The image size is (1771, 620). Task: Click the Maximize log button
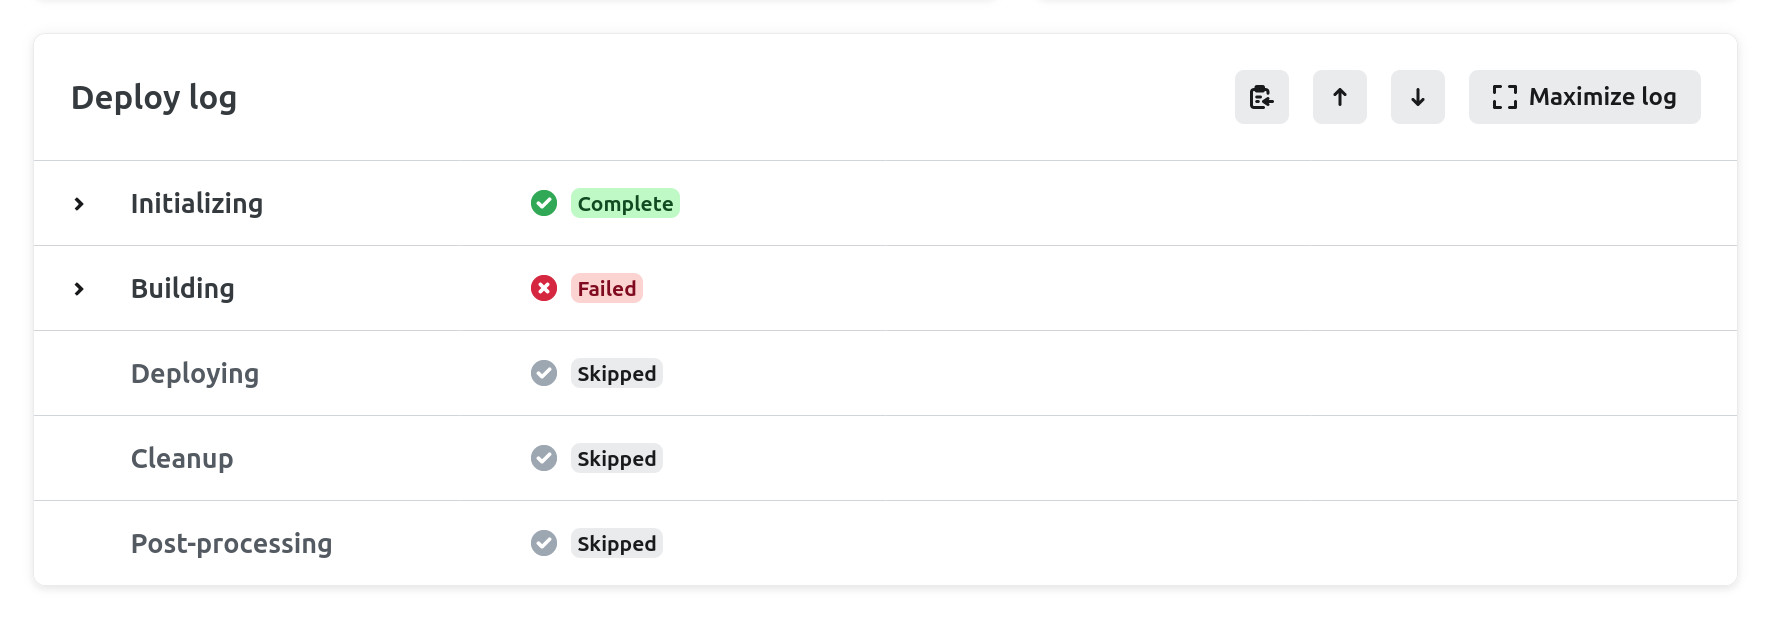[1584, 97]
